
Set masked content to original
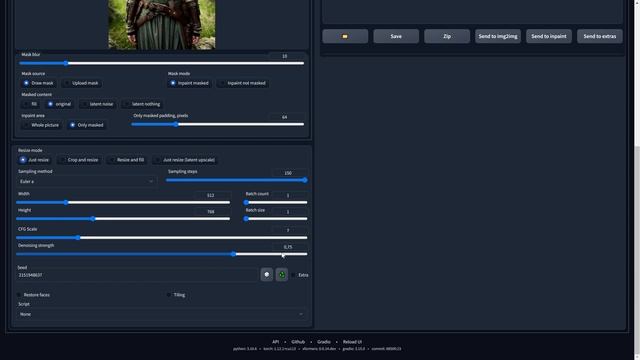coord(59,104)
